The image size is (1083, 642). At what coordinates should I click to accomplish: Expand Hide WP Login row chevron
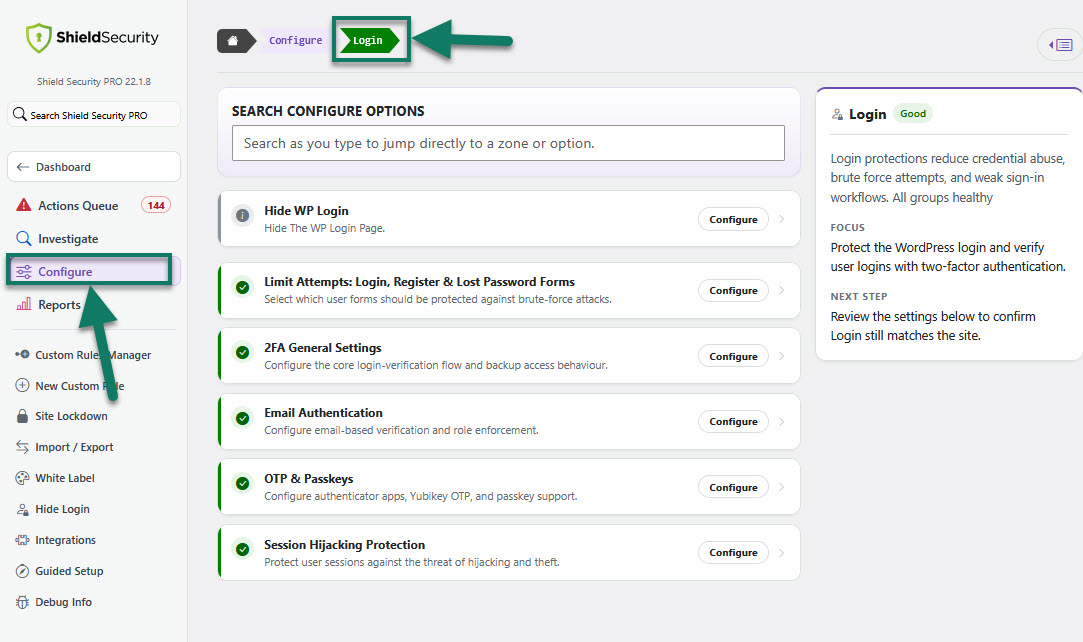[x=782, y=219]
